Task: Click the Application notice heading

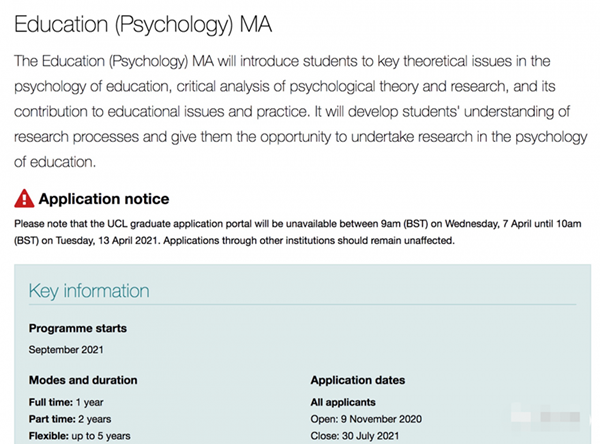Action: point(104,199)
